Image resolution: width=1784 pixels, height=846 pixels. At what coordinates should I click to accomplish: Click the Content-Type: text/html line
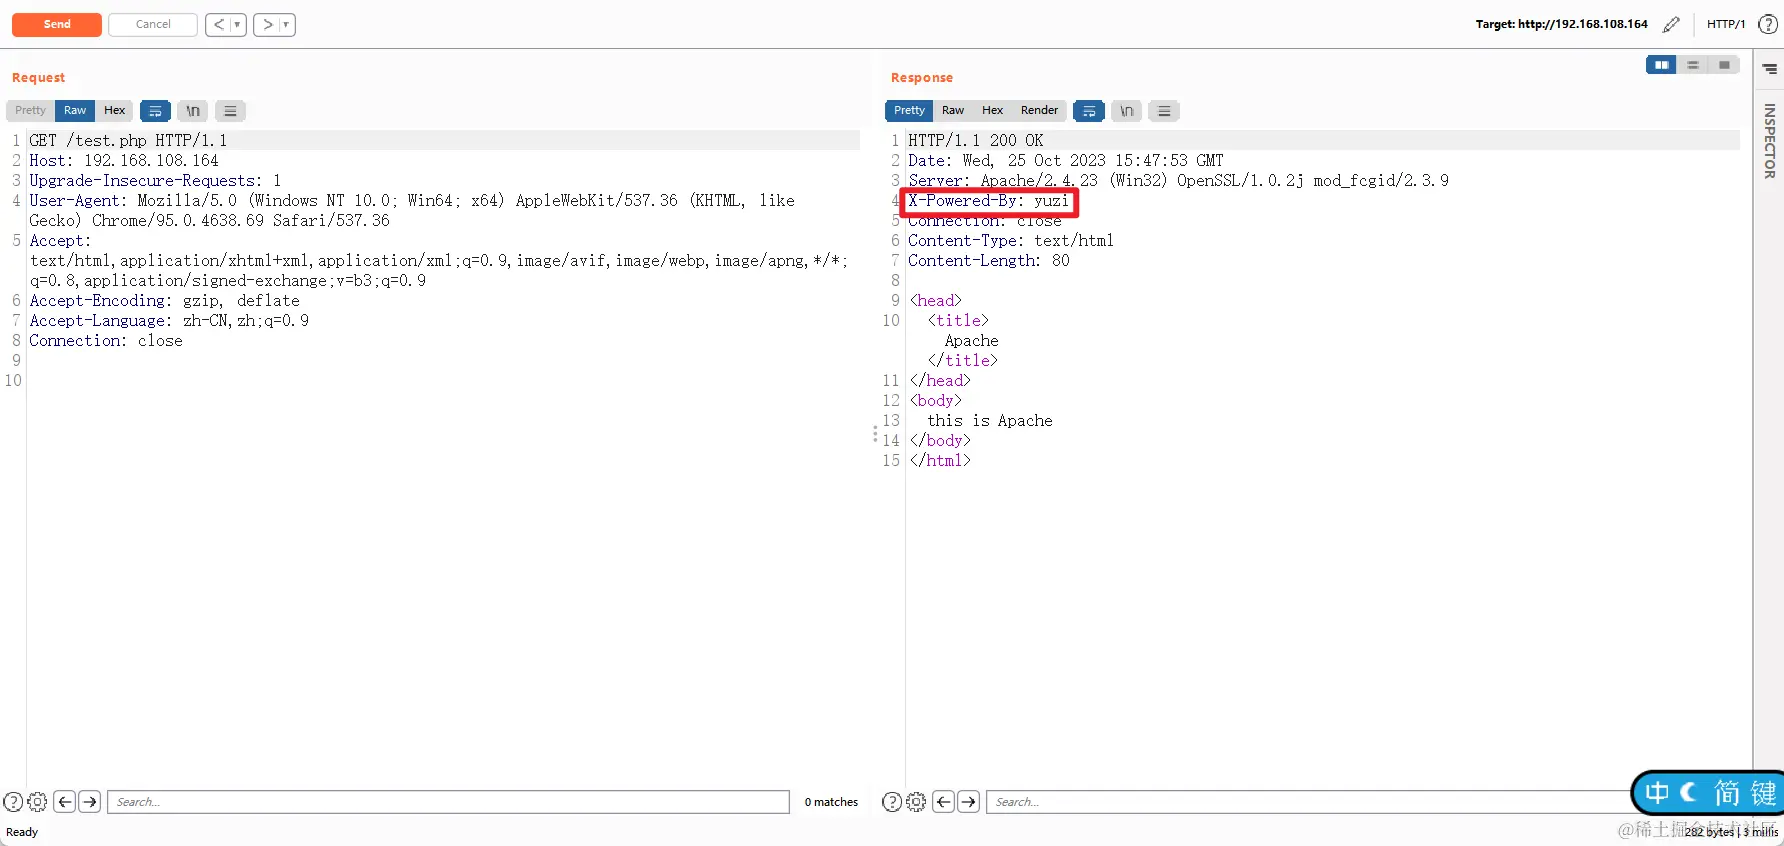pyautogui.click(x=1010, y=240)
